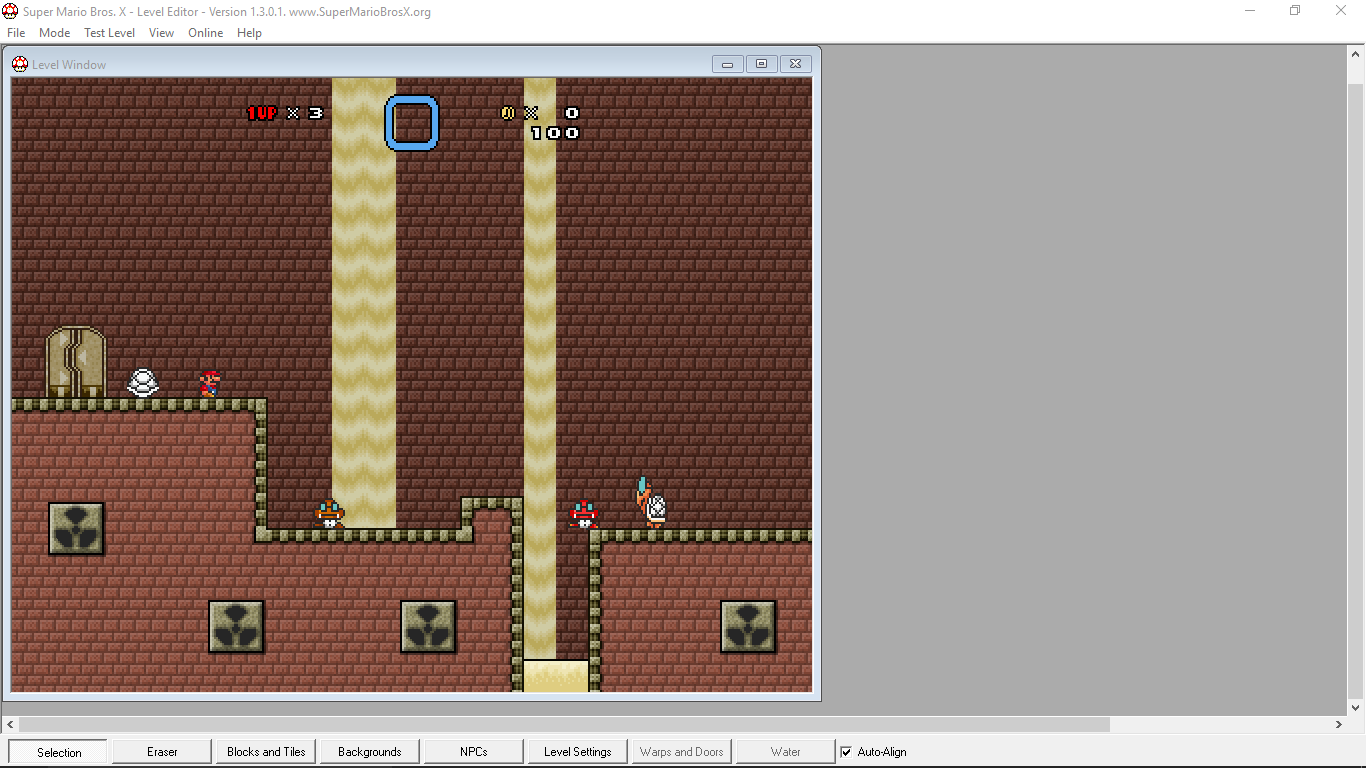
Task: Activate the Selection tool button
Action: pos(59,752)
